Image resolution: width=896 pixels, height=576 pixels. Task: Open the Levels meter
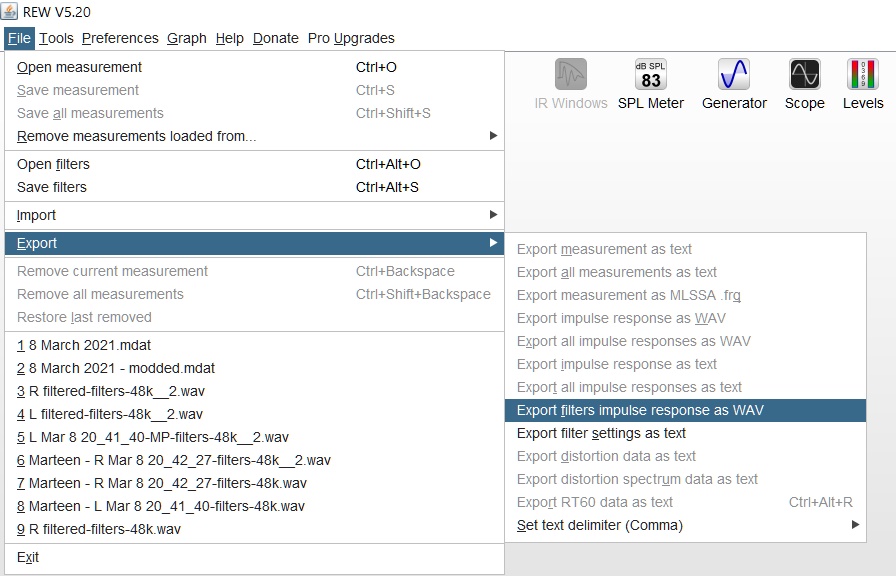tap(862, 84)
